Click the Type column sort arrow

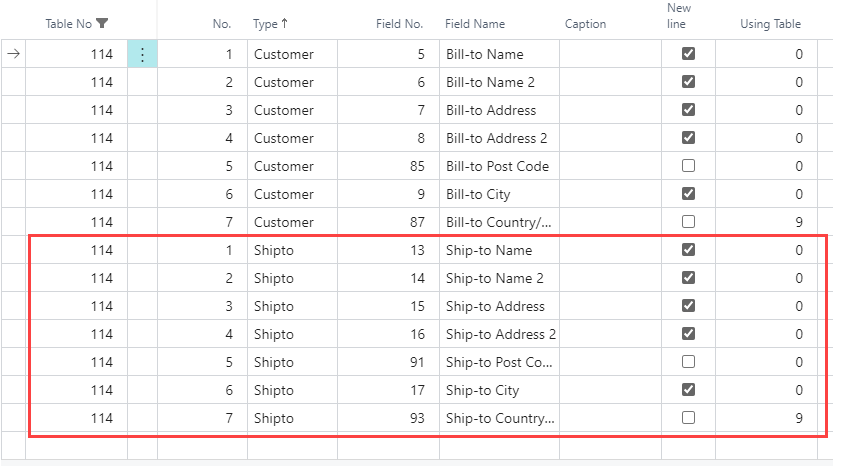[285, 24]
